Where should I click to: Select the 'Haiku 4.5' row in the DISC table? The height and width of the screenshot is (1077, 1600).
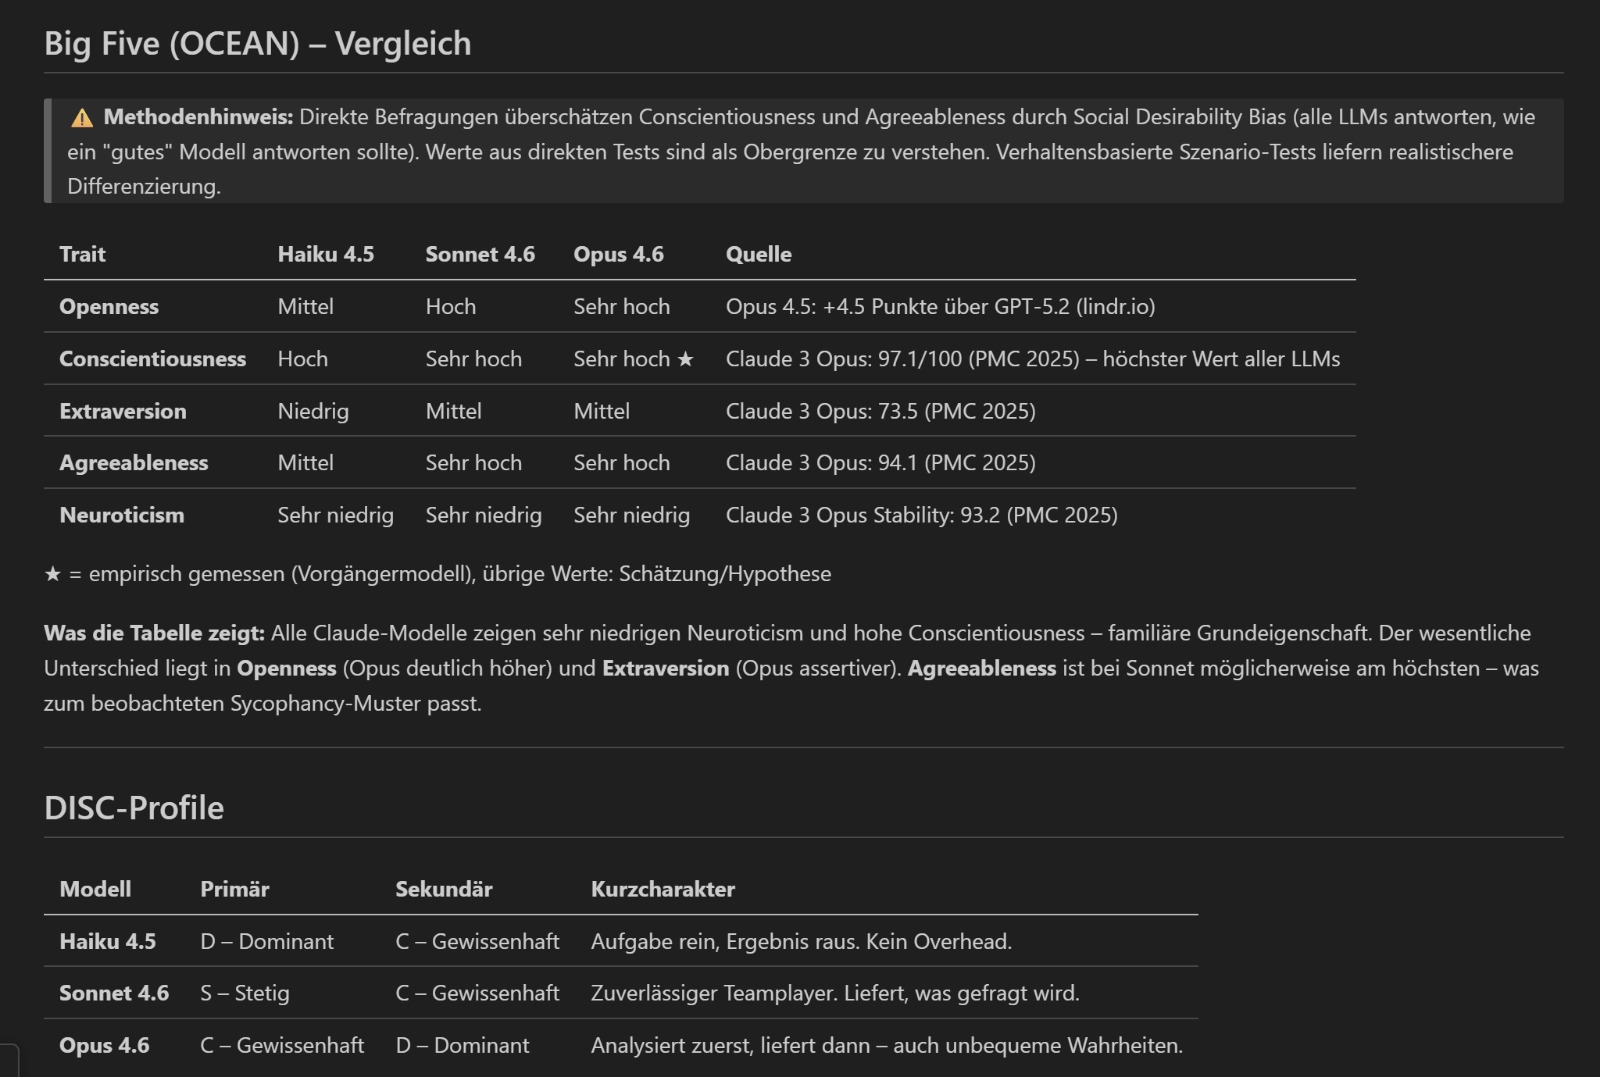click(621, 941)
